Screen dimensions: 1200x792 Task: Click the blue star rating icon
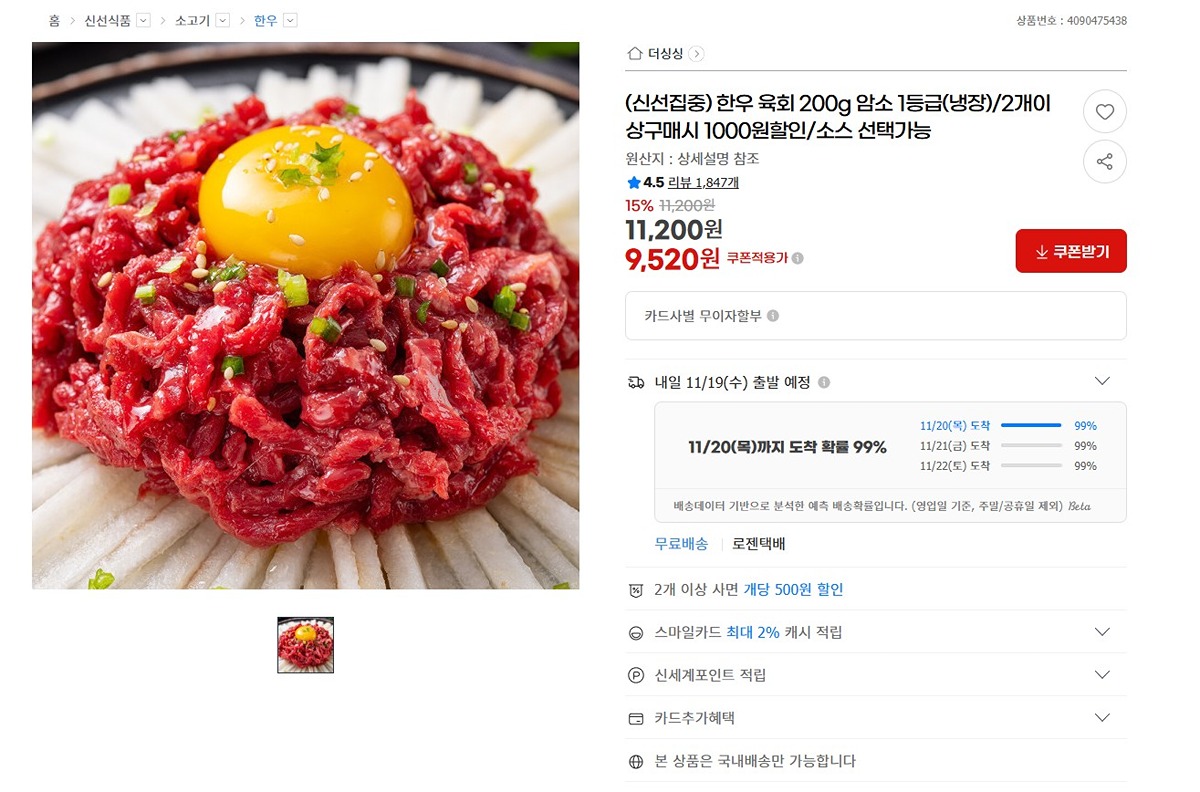click(634, 183)
